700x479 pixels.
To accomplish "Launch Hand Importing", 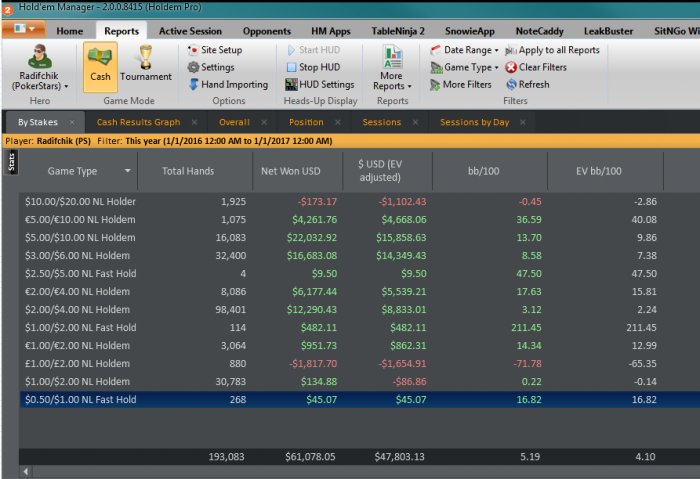I will [227, 85].
